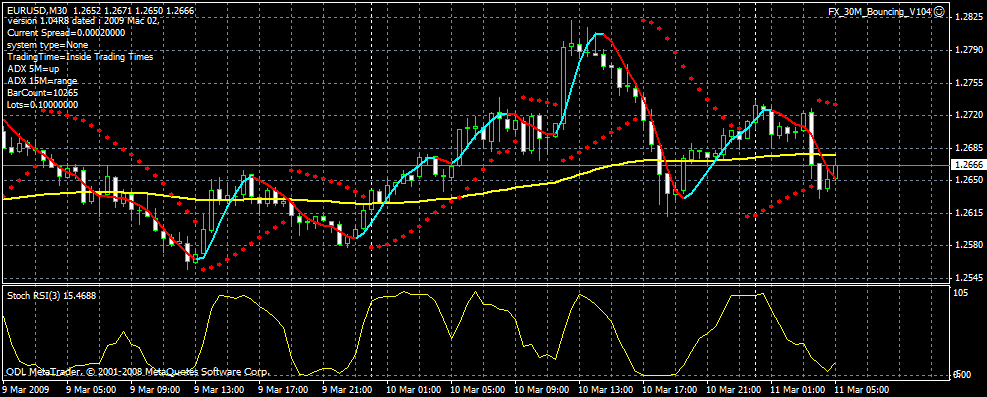Click the current price tag 1.2666
The image size is (987, 397).
coord(968,165)
